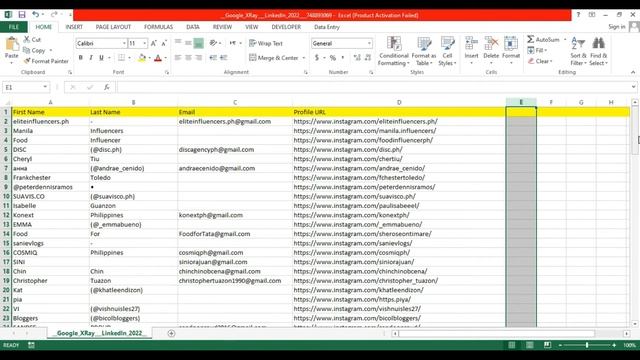Decrease font size with the smaller-A icon
The image size is (640, 360).
click(x=164, y=43)
